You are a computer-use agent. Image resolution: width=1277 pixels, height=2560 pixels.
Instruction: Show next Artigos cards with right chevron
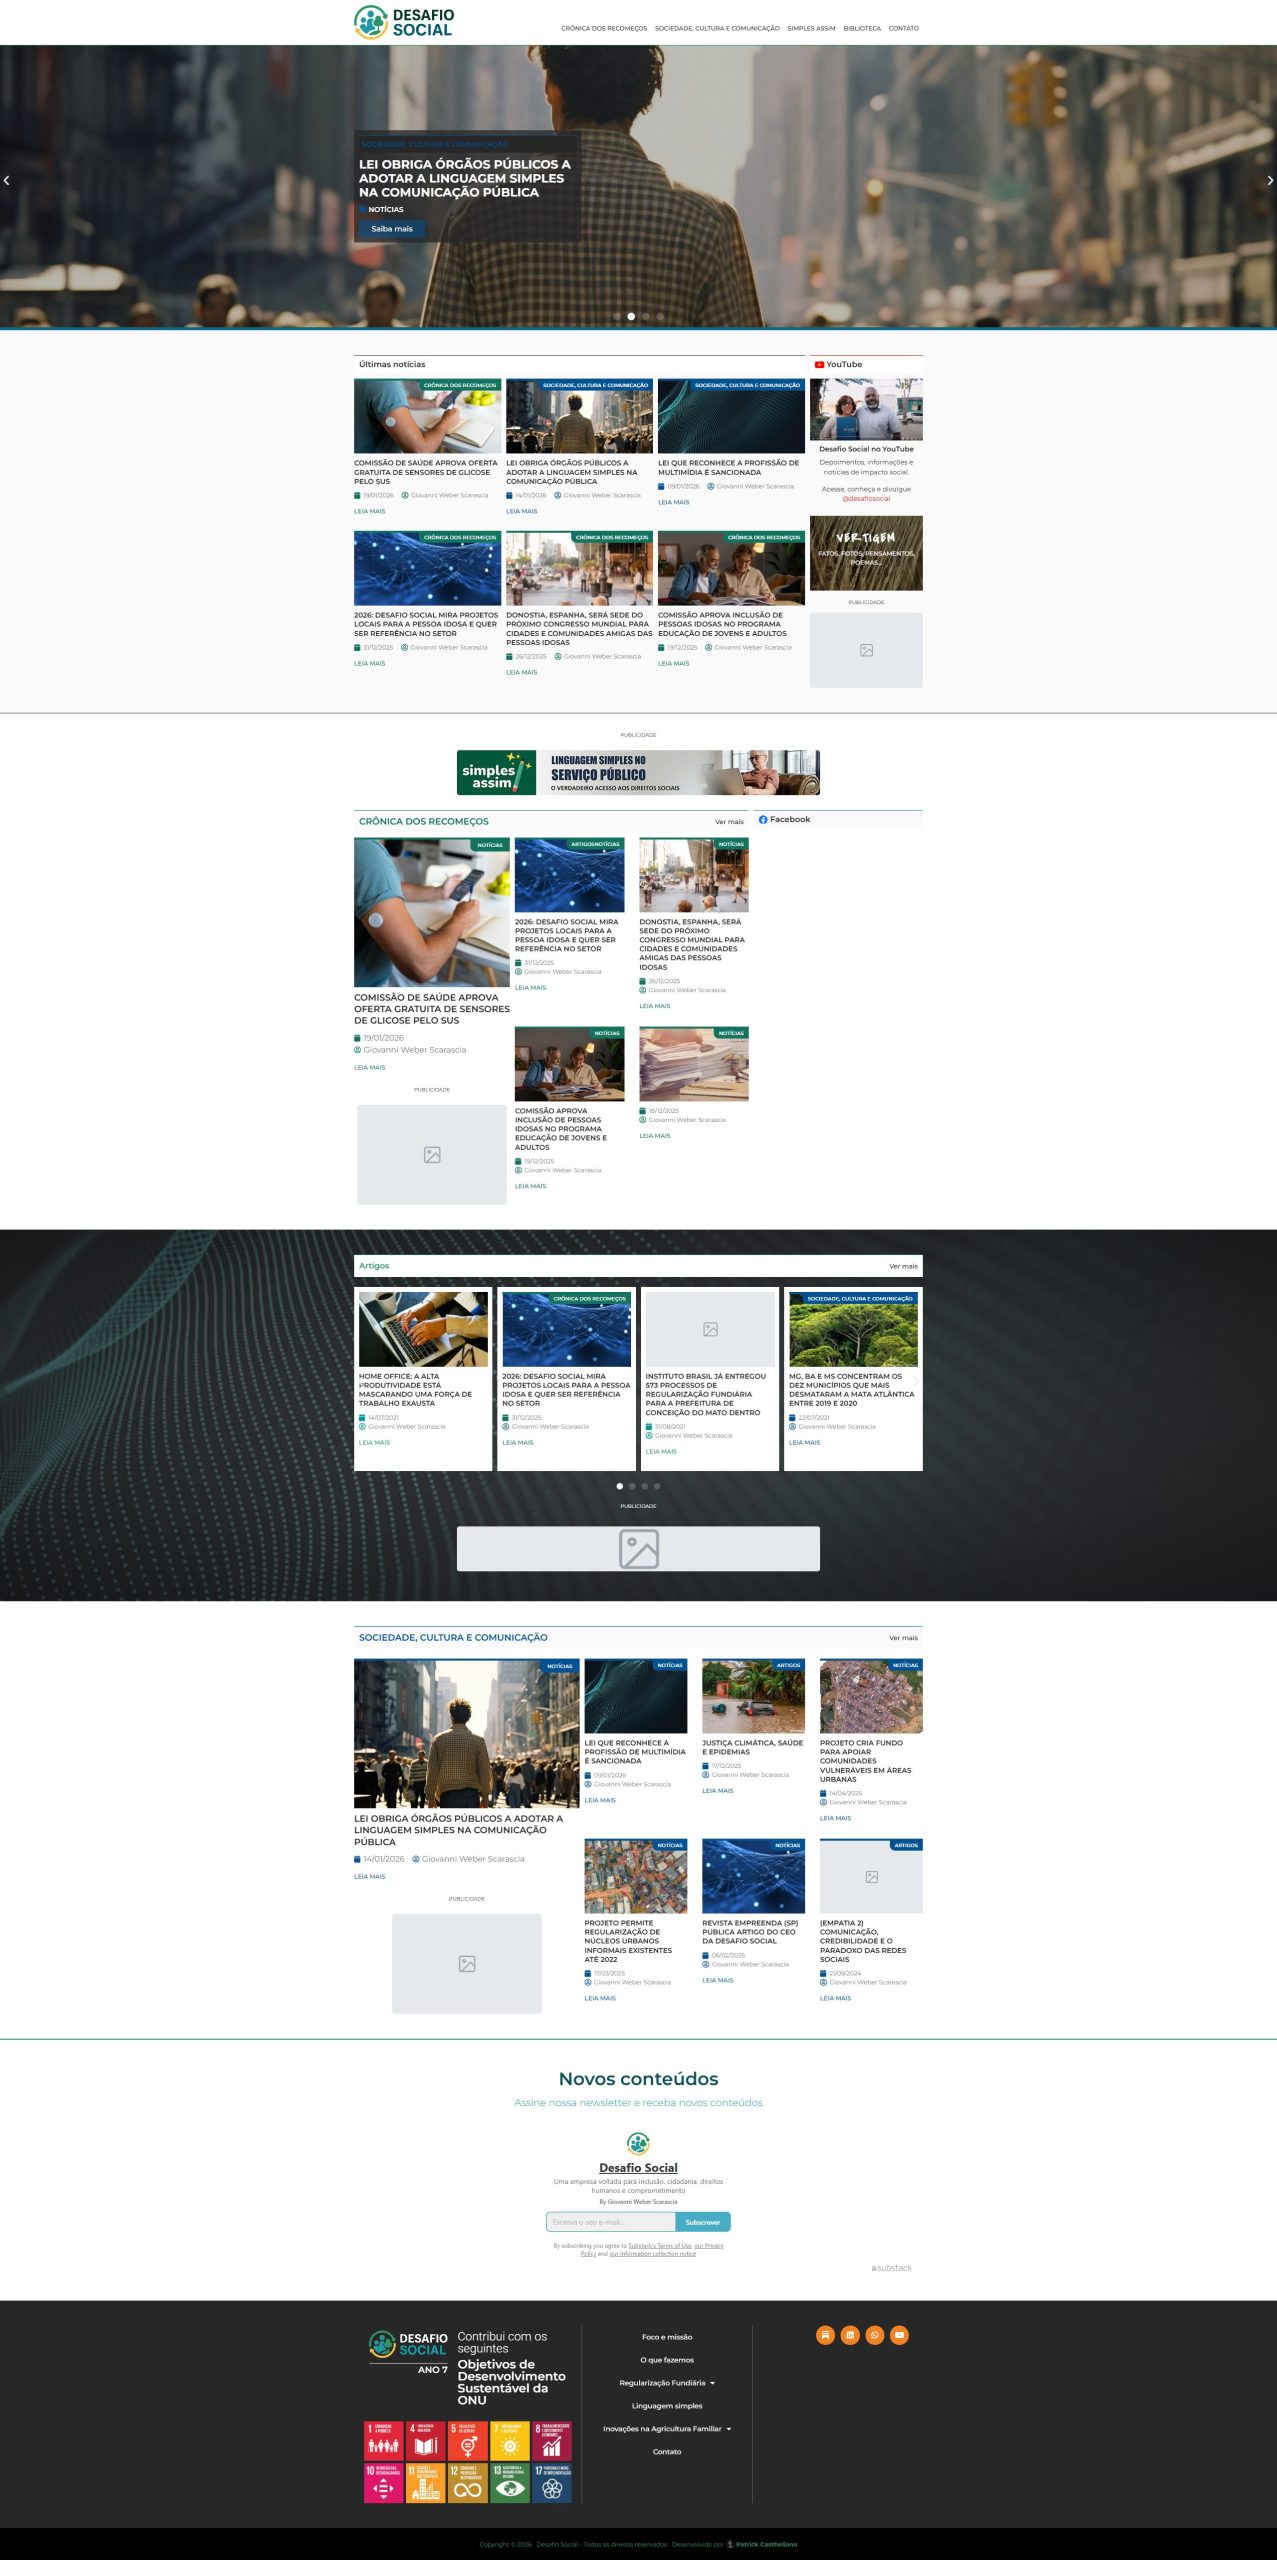(915, 1381)
